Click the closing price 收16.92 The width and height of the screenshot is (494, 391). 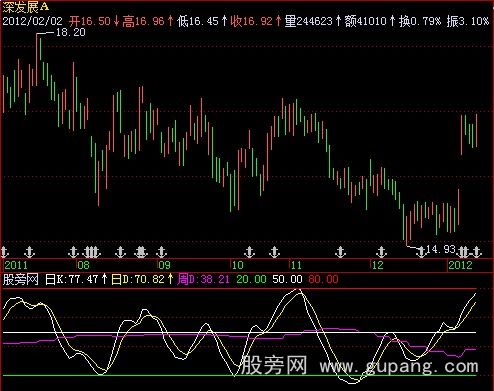tap(252, 21)
